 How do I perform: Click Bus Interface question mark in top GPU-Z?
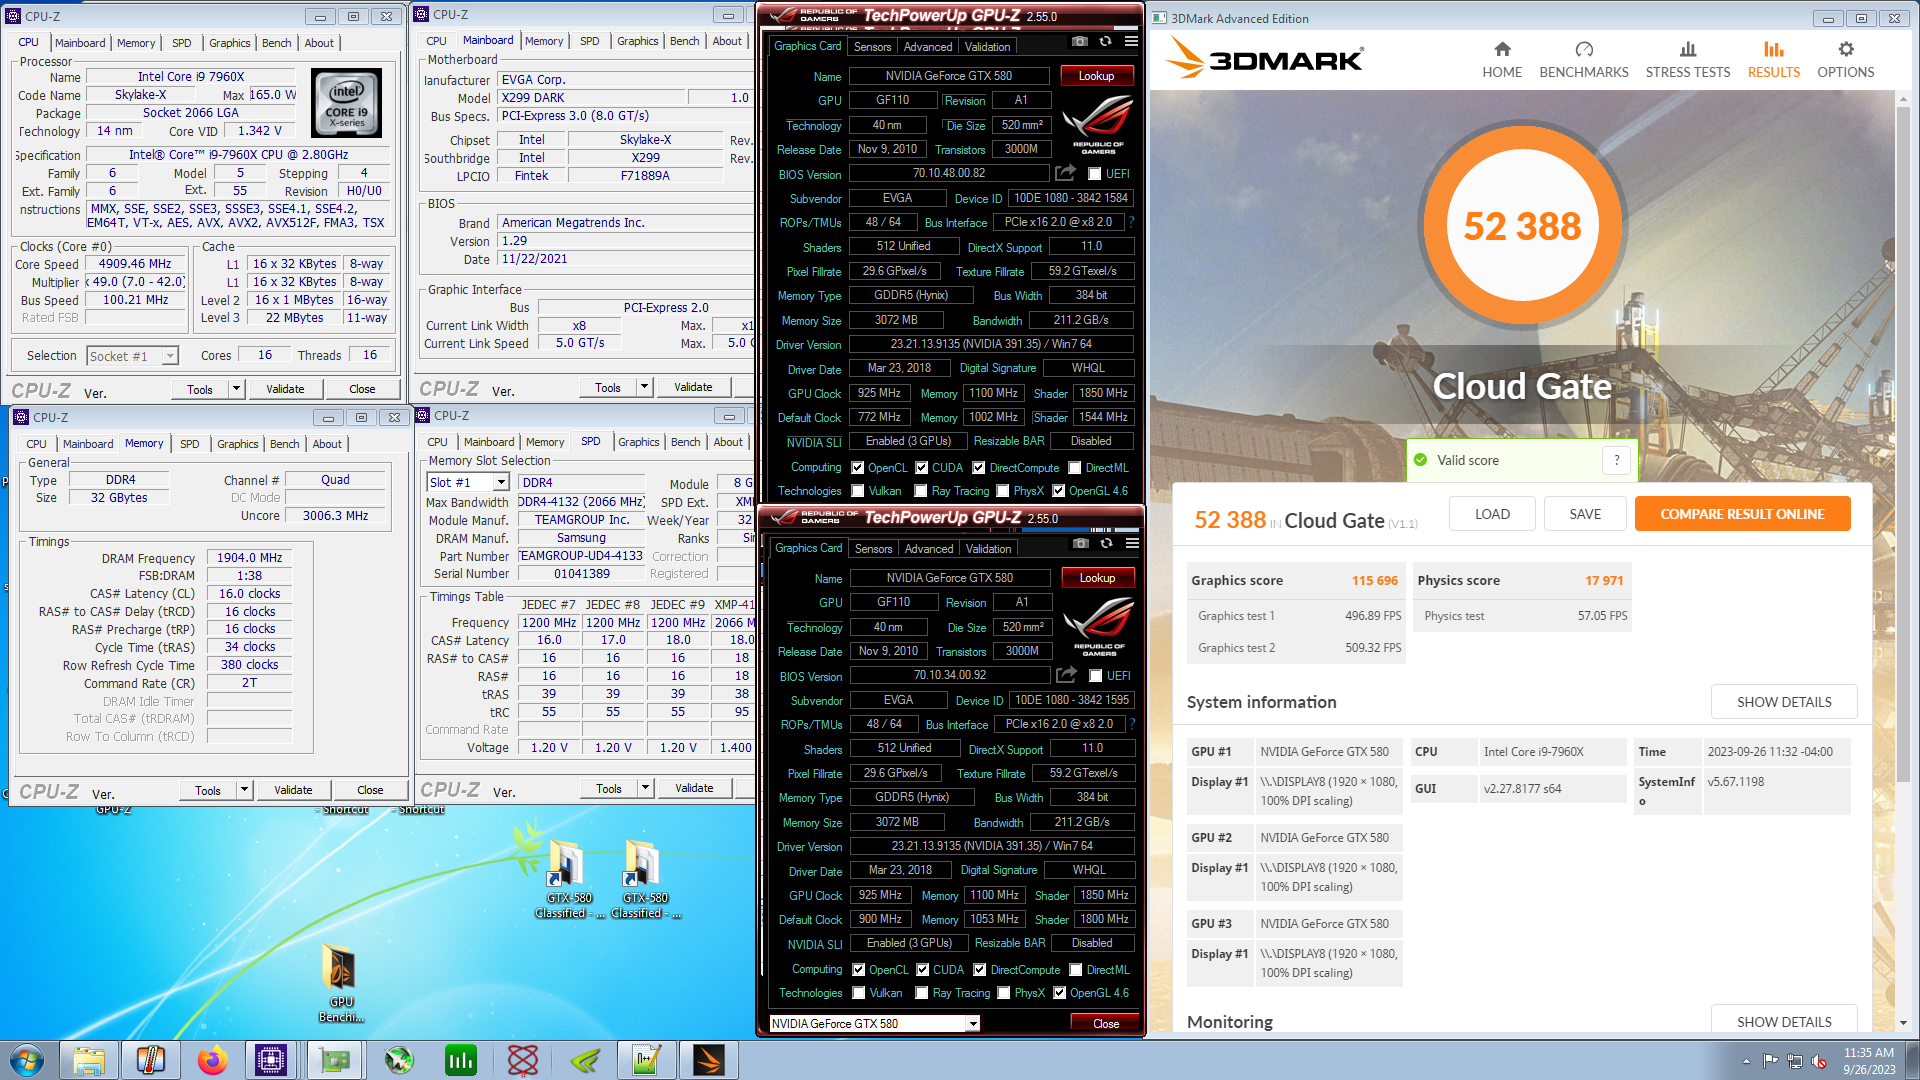1132,222
